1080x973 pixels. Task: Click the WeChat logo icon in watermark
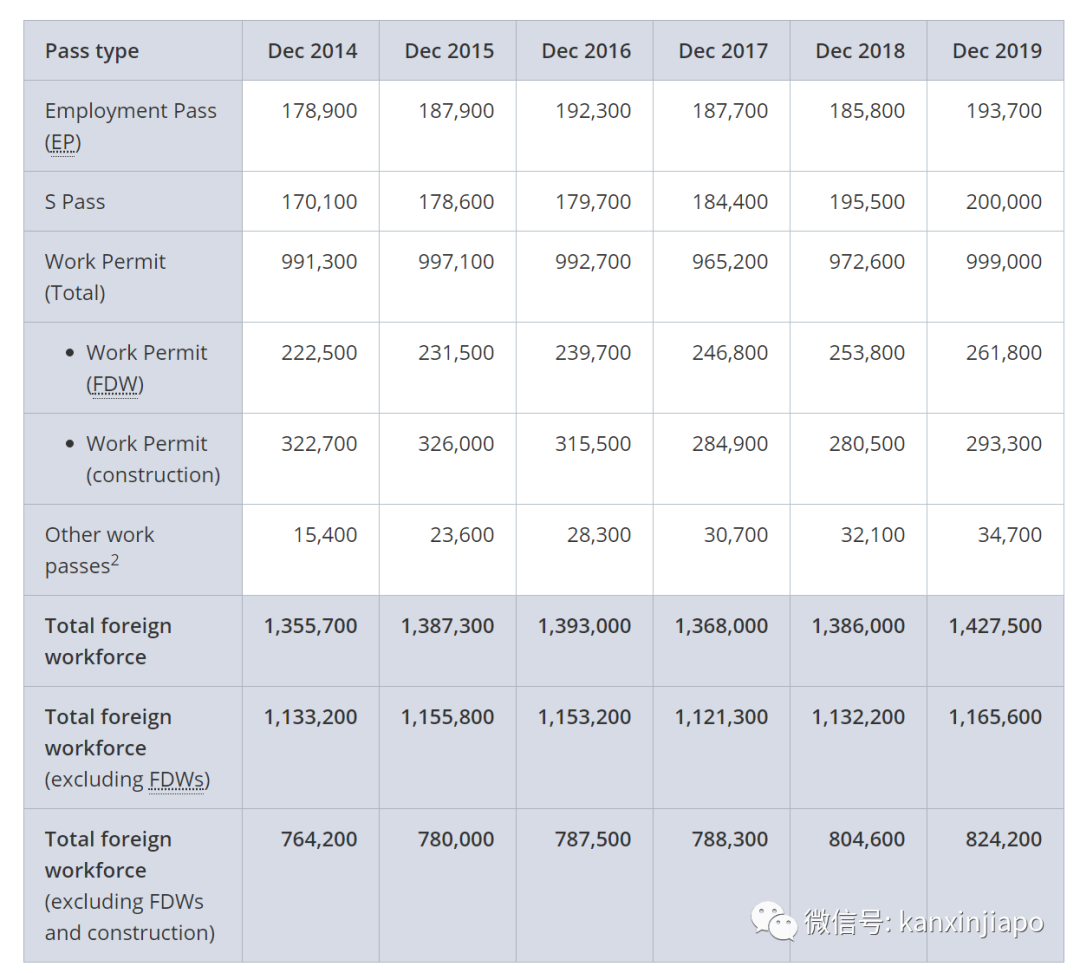tap(774, 921)
